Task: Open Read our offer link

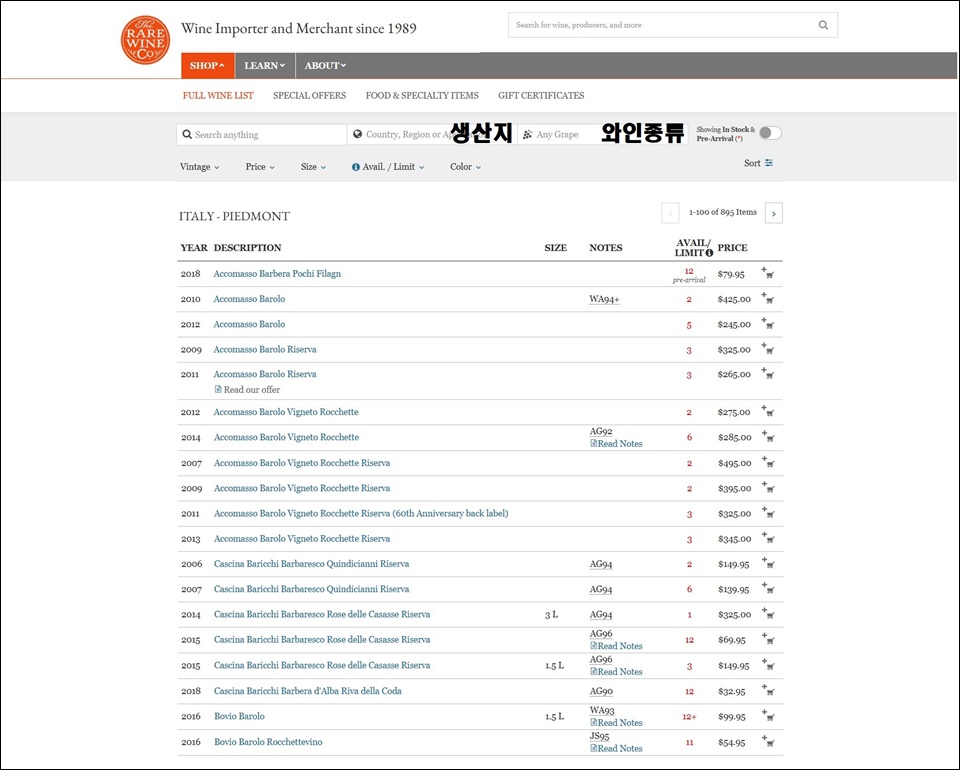Action: [247, 389]
